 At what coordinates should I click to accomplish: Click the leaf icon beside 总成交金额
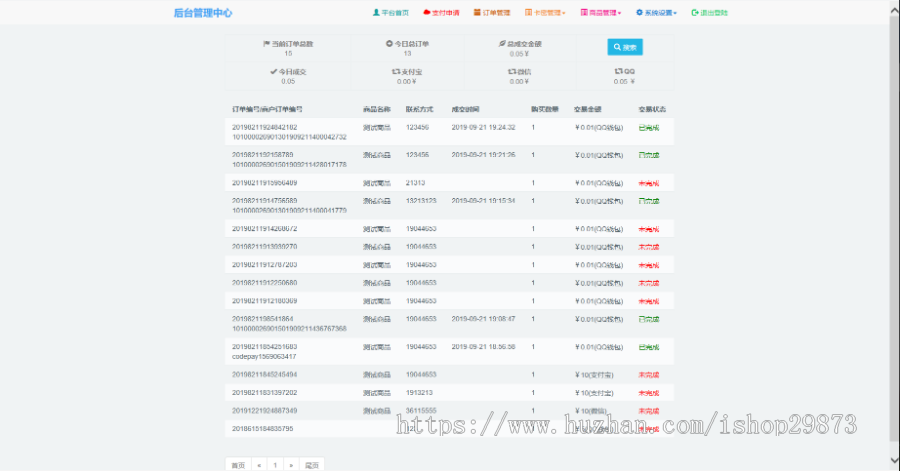pos(502,44)
